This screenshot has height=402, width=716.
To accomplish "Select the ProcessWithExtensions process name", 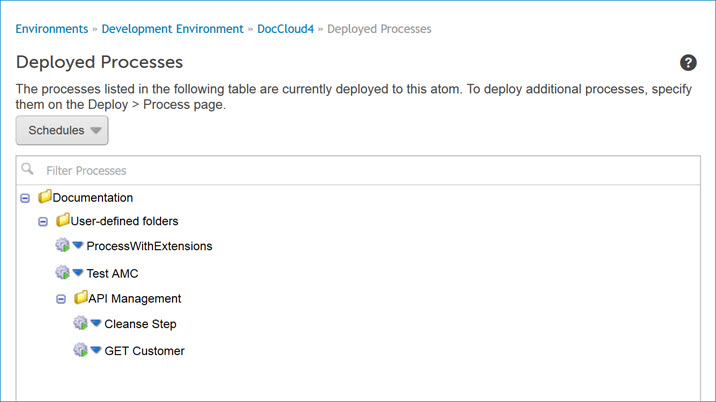I will 149,246.
